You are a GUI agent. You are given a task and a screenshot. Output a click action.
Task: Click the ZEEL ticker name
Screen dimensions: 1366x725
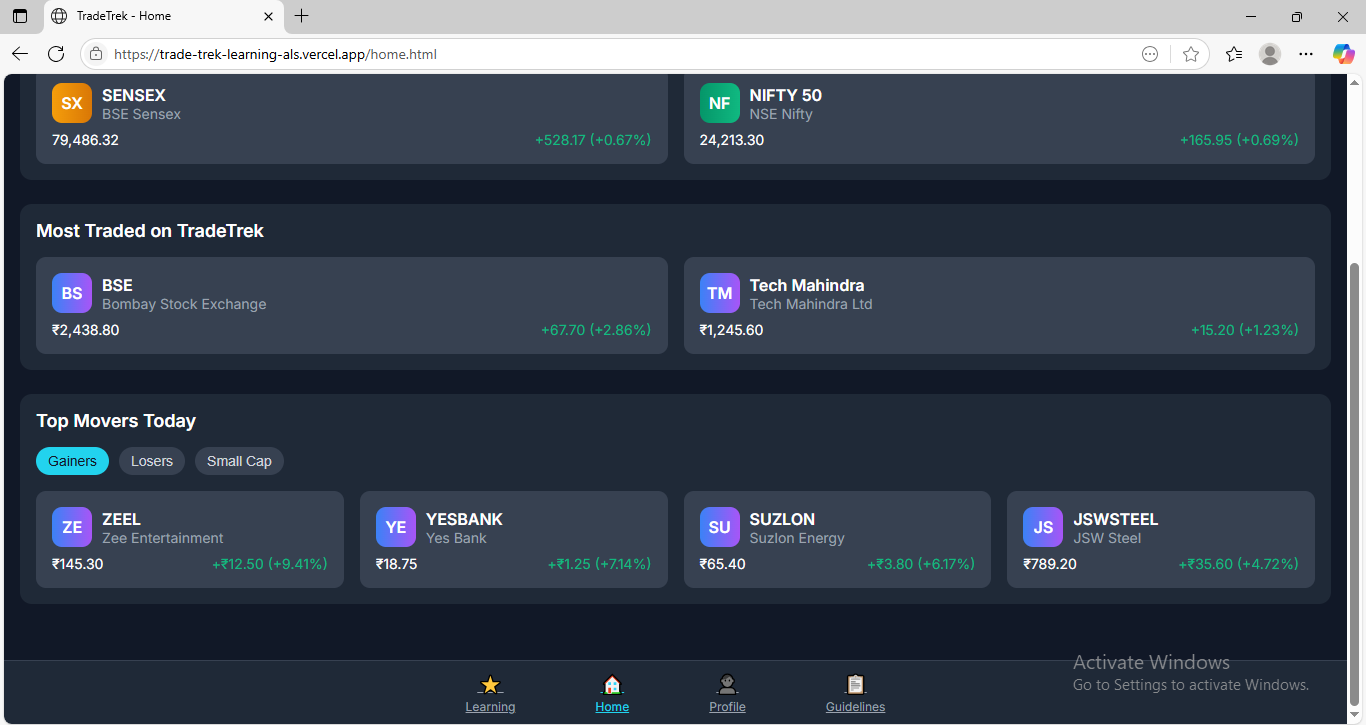point(121,519)
